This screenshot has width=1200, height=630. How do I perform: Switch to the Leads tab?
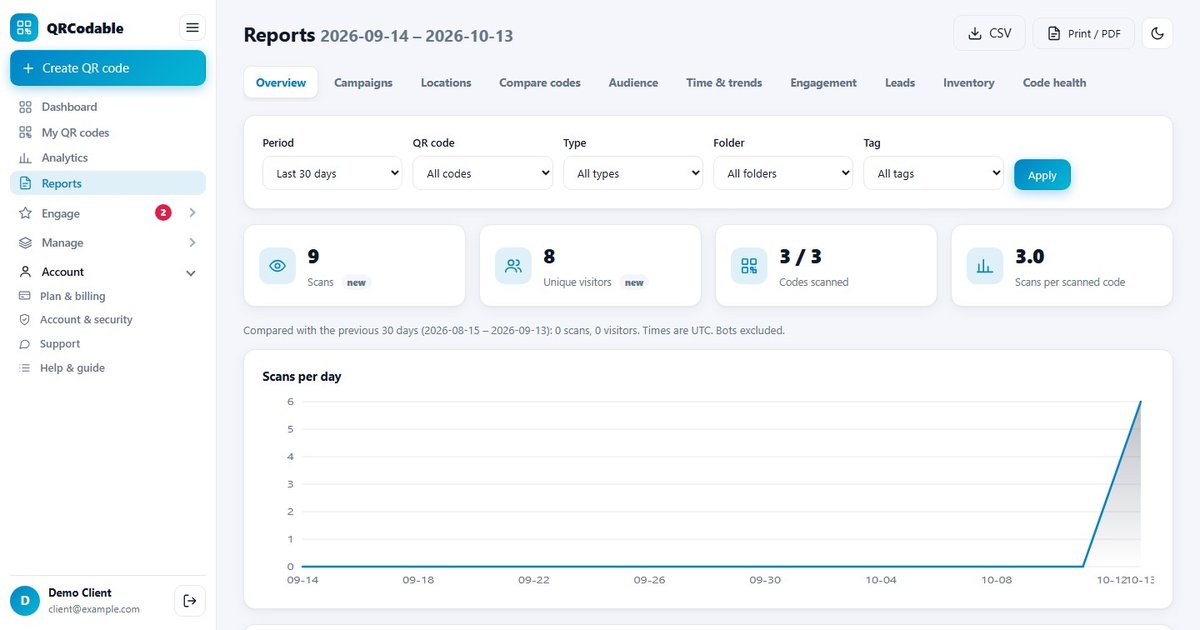[x=900, y=83]
